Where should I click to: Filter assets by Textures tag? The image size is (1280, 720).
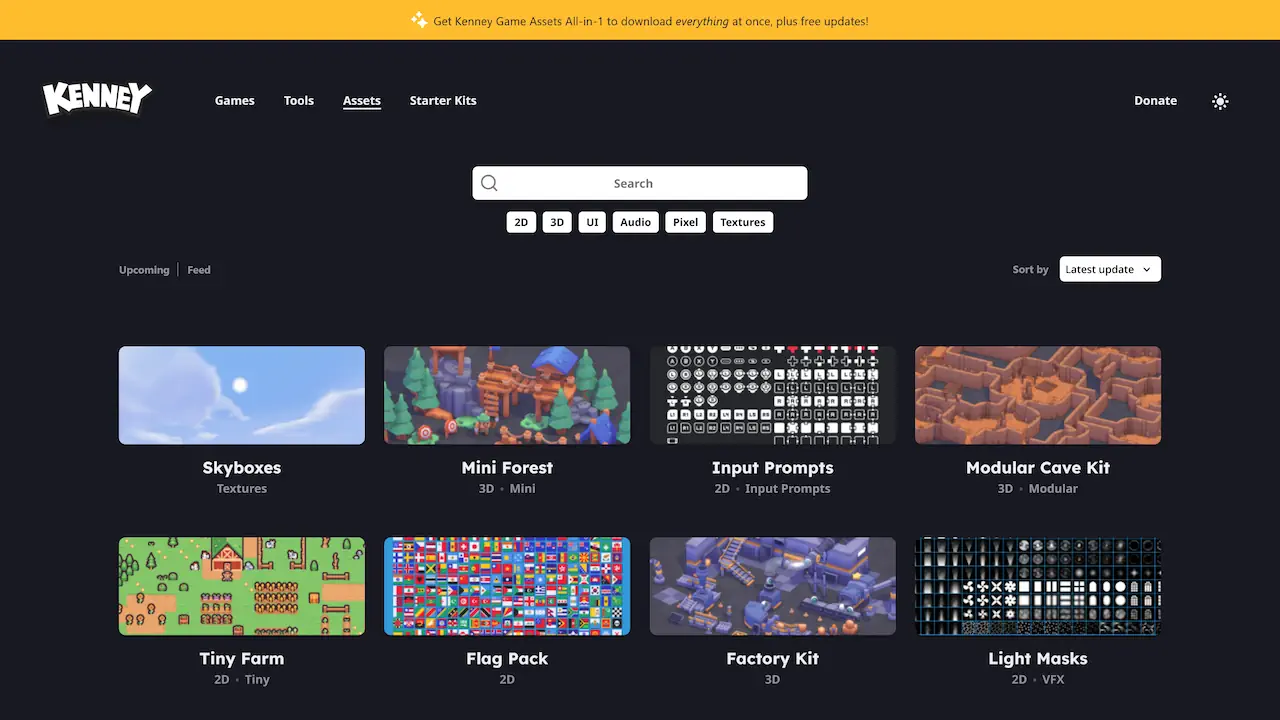pos(743,222)
